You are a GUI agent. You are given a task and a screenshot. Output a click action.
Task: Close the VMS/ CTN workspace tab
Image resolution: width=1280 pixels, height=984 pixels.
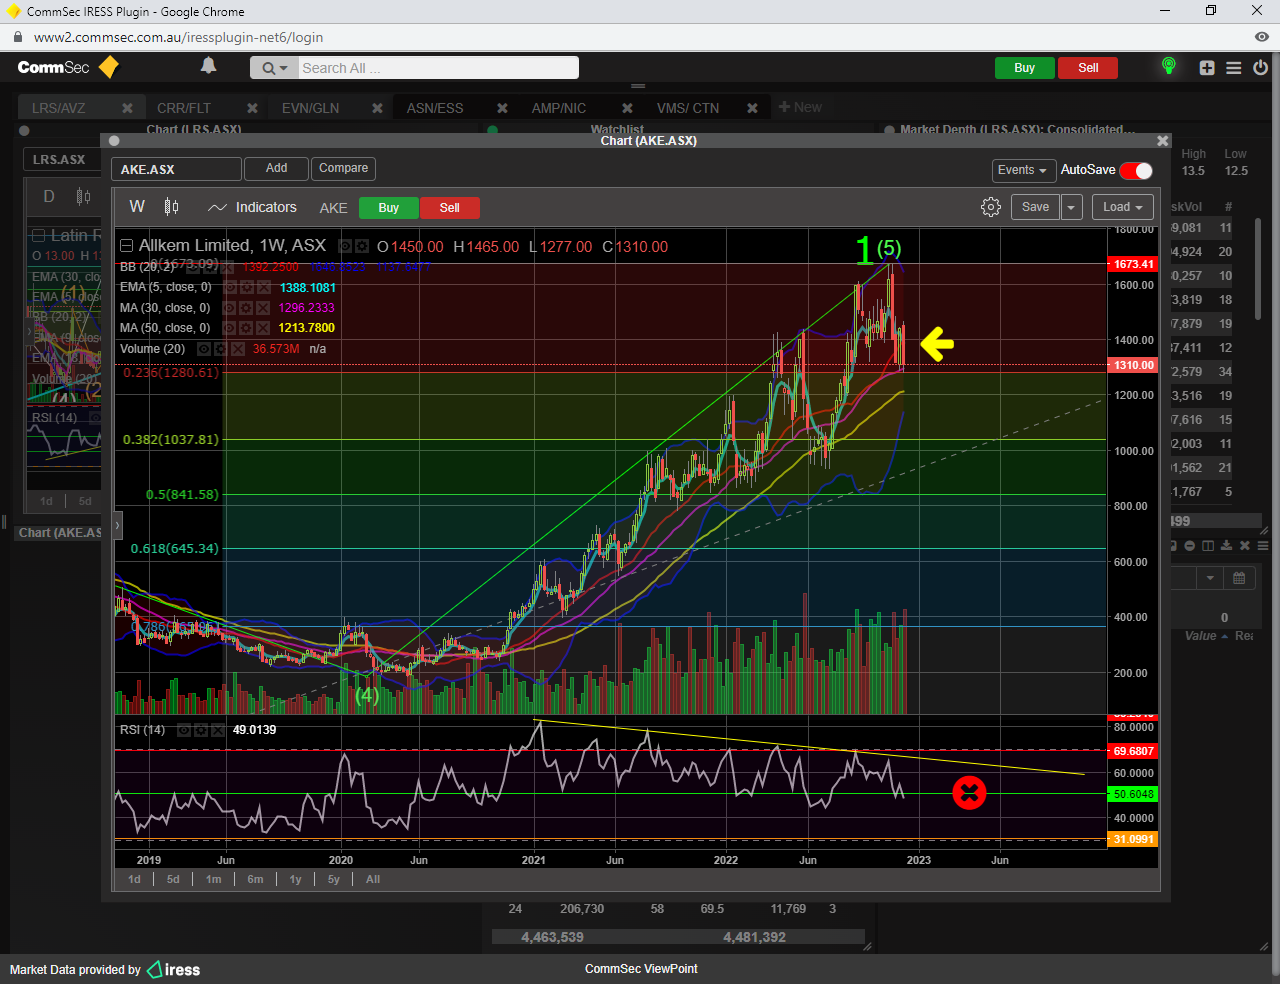(x=752, y=108)
